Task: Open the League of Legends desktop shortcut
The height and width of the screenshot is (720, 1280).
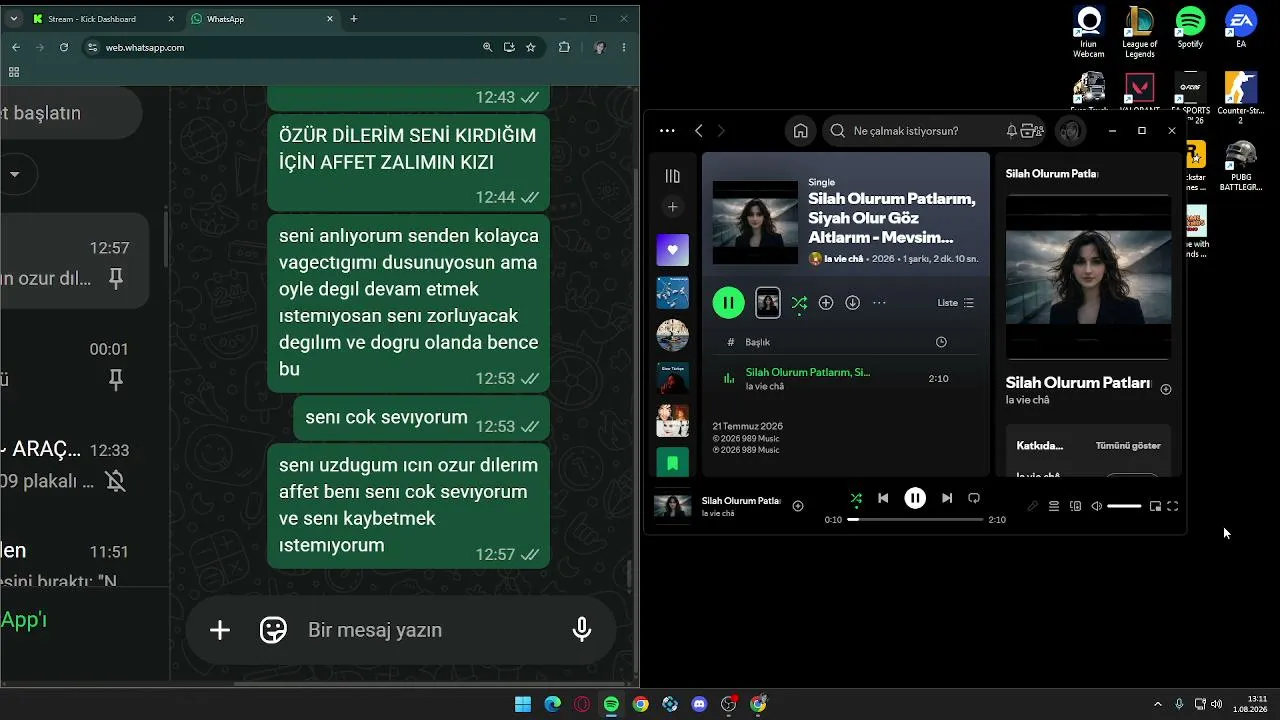Action: coord(1139,34)
